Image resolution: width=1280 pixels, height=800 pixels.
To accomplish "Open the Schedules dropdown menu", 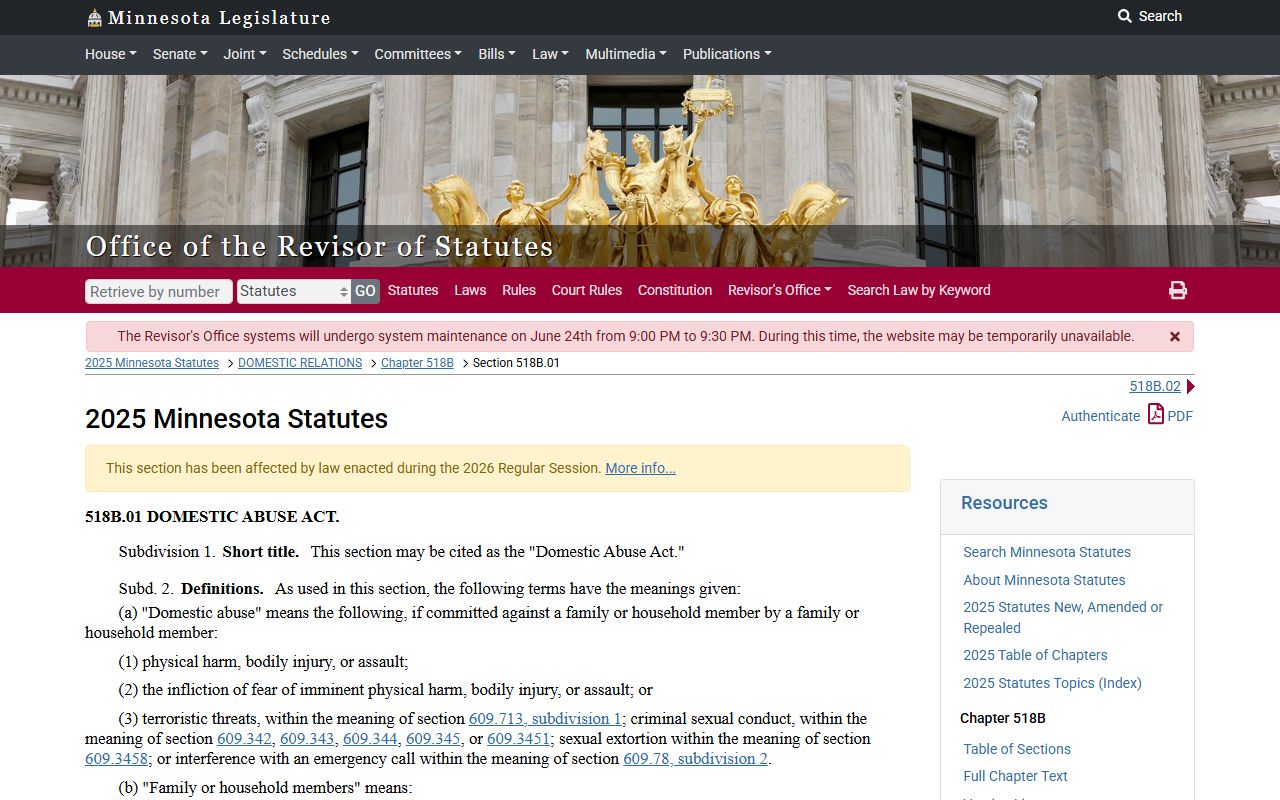I will (320, 54).
